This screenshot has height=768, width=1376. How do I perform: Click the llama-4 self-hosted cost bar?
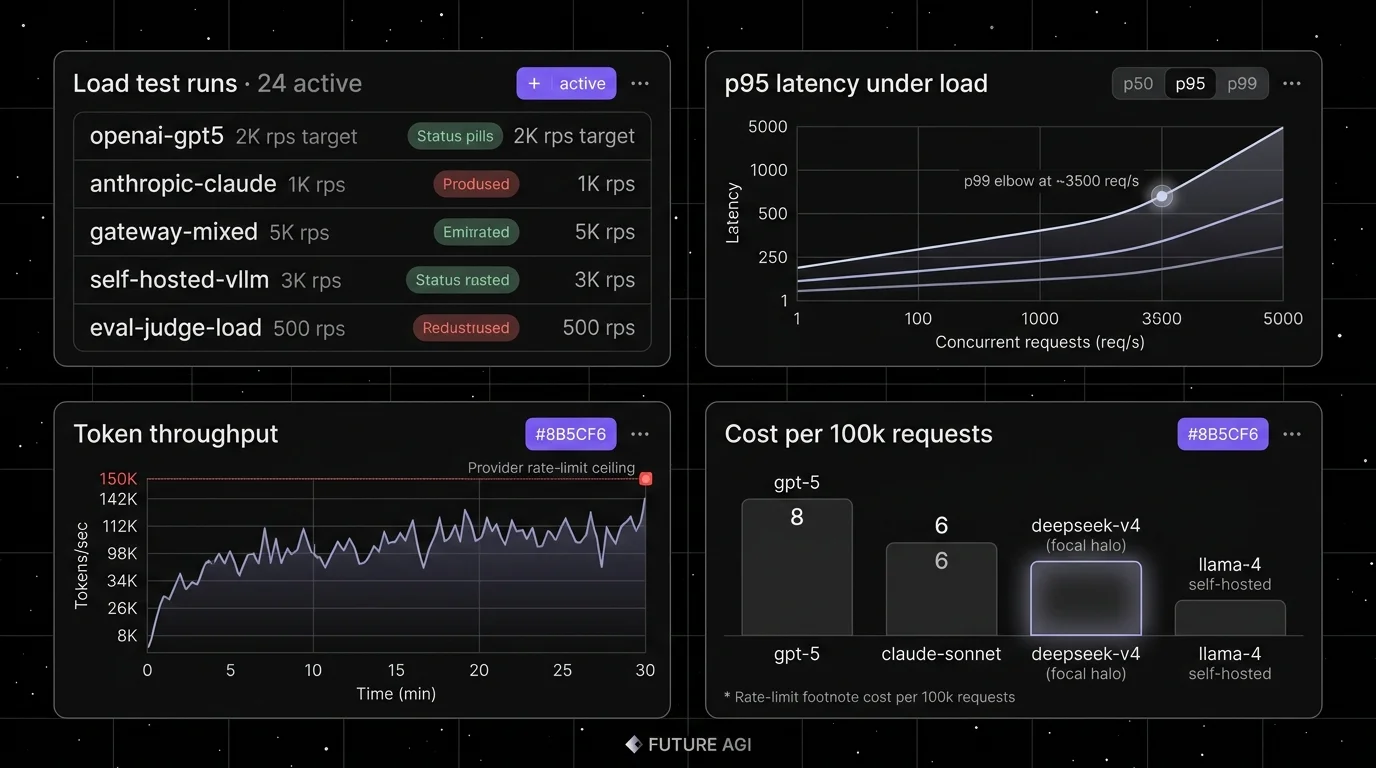1230,618
